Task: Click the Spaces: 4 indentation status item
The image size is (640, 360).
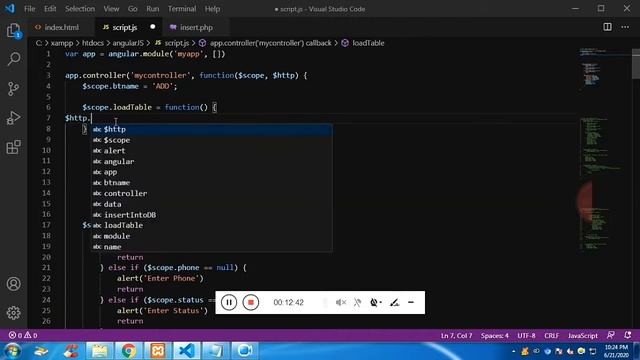Action: coord(494,336)
